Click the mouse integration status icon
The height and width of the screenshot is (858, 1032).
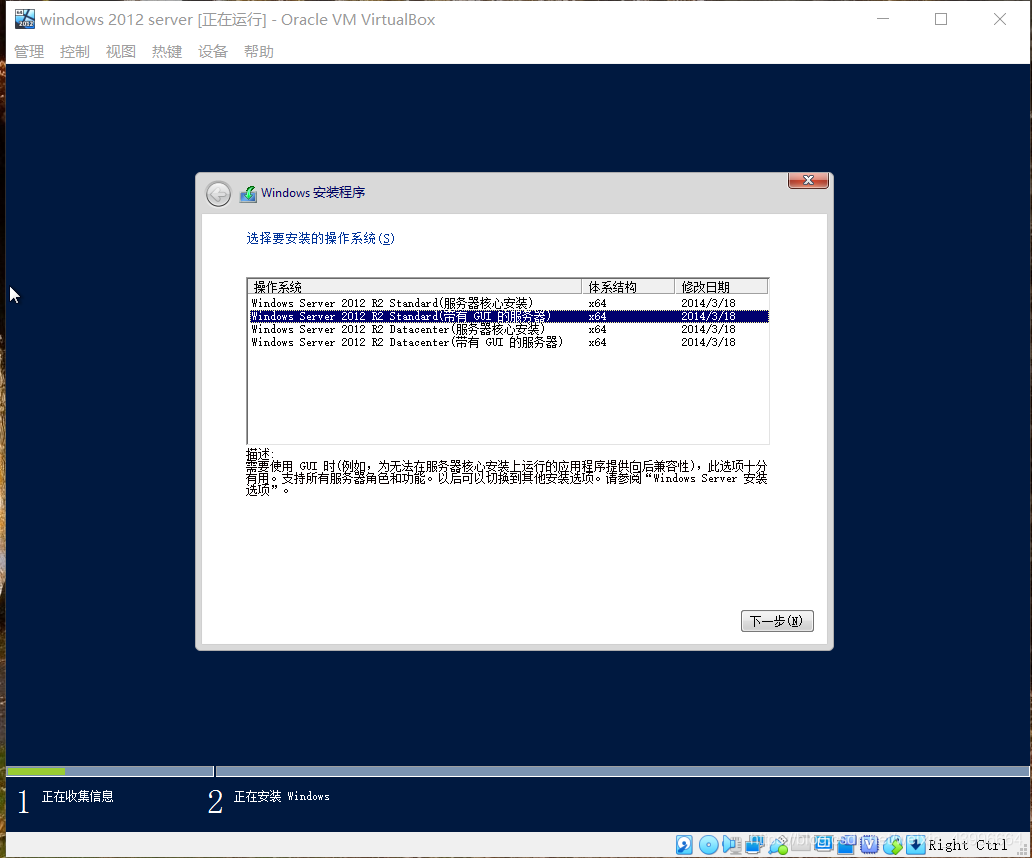pos(893,845)
